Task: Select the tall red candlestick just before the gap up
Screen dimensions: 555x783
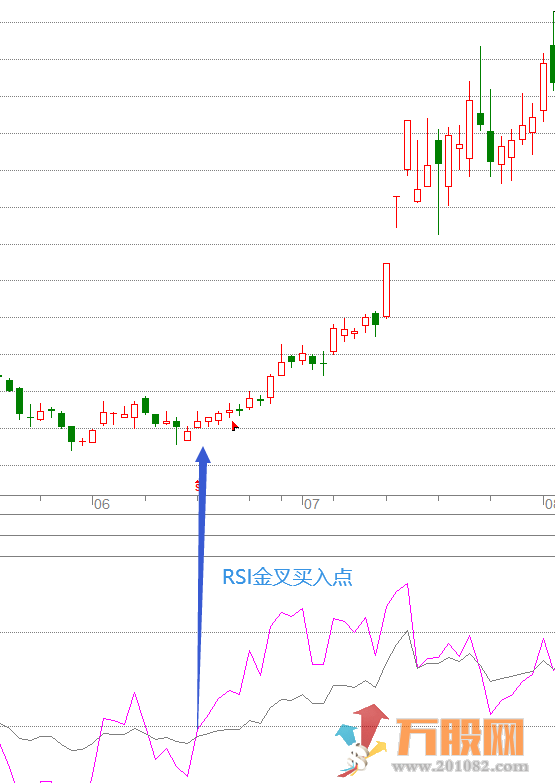Action: 386,290
